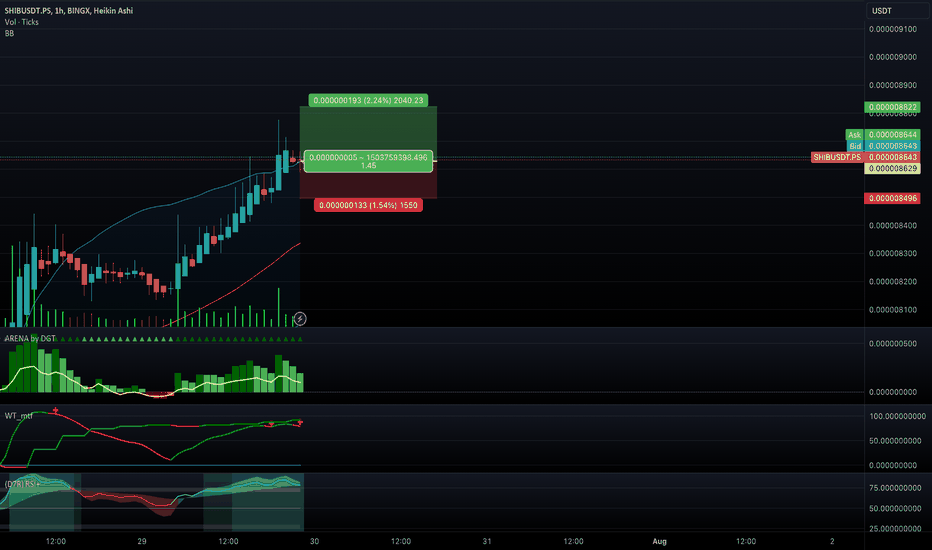Click the 75.000000000 RSI scale value

895,488
